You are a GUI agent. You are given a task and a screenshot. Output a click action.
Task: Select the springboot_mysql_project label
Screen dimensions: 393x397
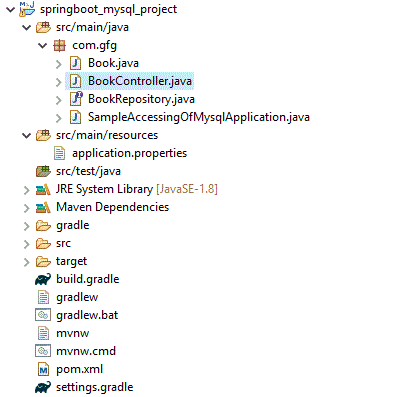[108, 9]
